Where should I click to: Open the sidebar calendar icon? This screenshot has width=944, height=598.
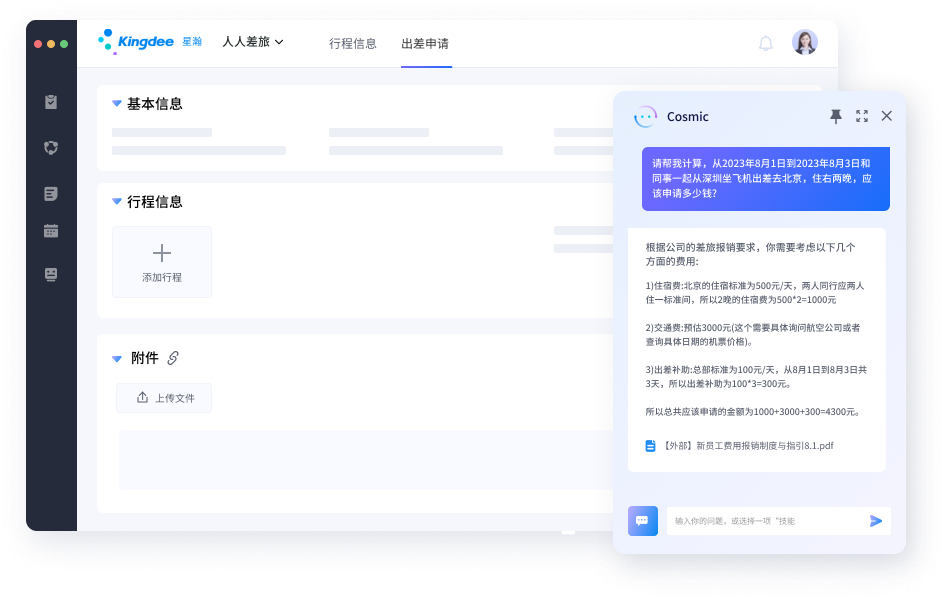coord(51,231)
